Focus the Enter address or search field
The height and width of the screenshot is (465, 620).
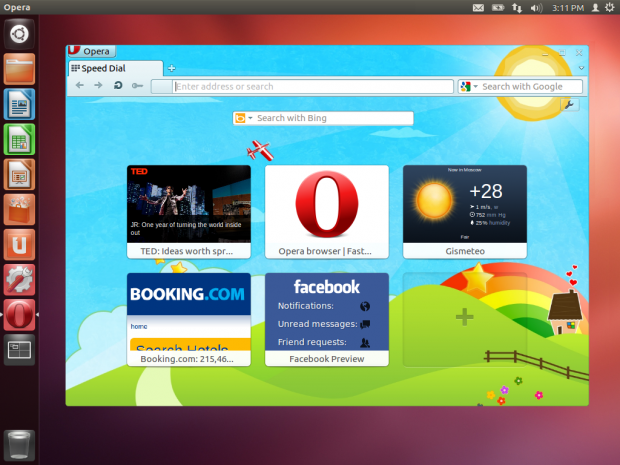[x=313, y=87]
